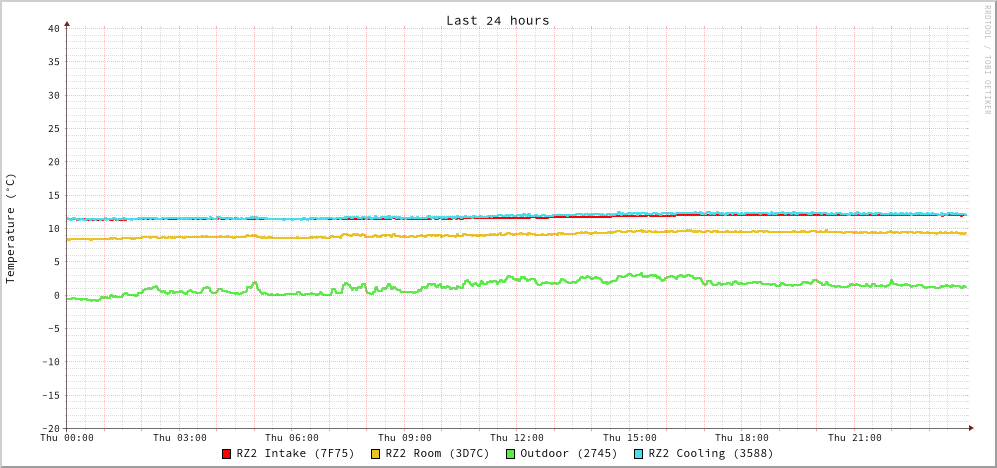Click the 'Thu 03:00' time axis label
The width and height of the screenshot is (997, 468).
click(x=180, y=438)
